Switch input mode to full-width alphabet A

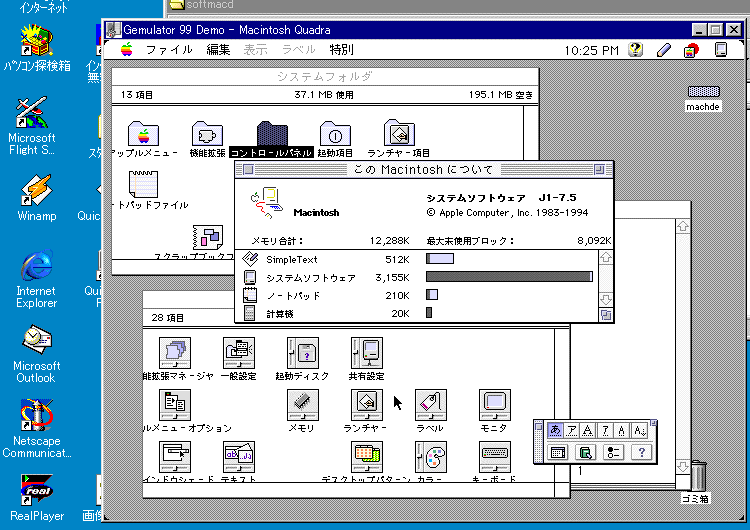588,430
